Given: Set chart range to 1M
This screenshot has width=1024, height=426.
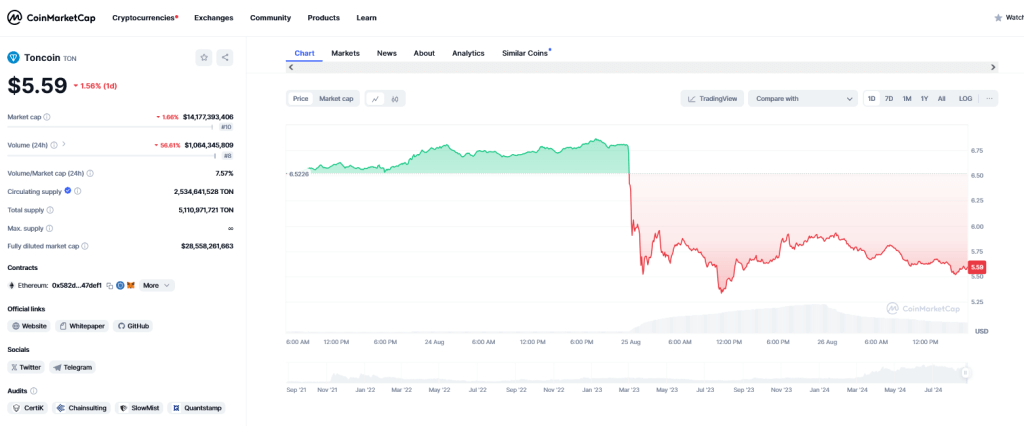Looking at the screenshot, I should pos(907,99).
